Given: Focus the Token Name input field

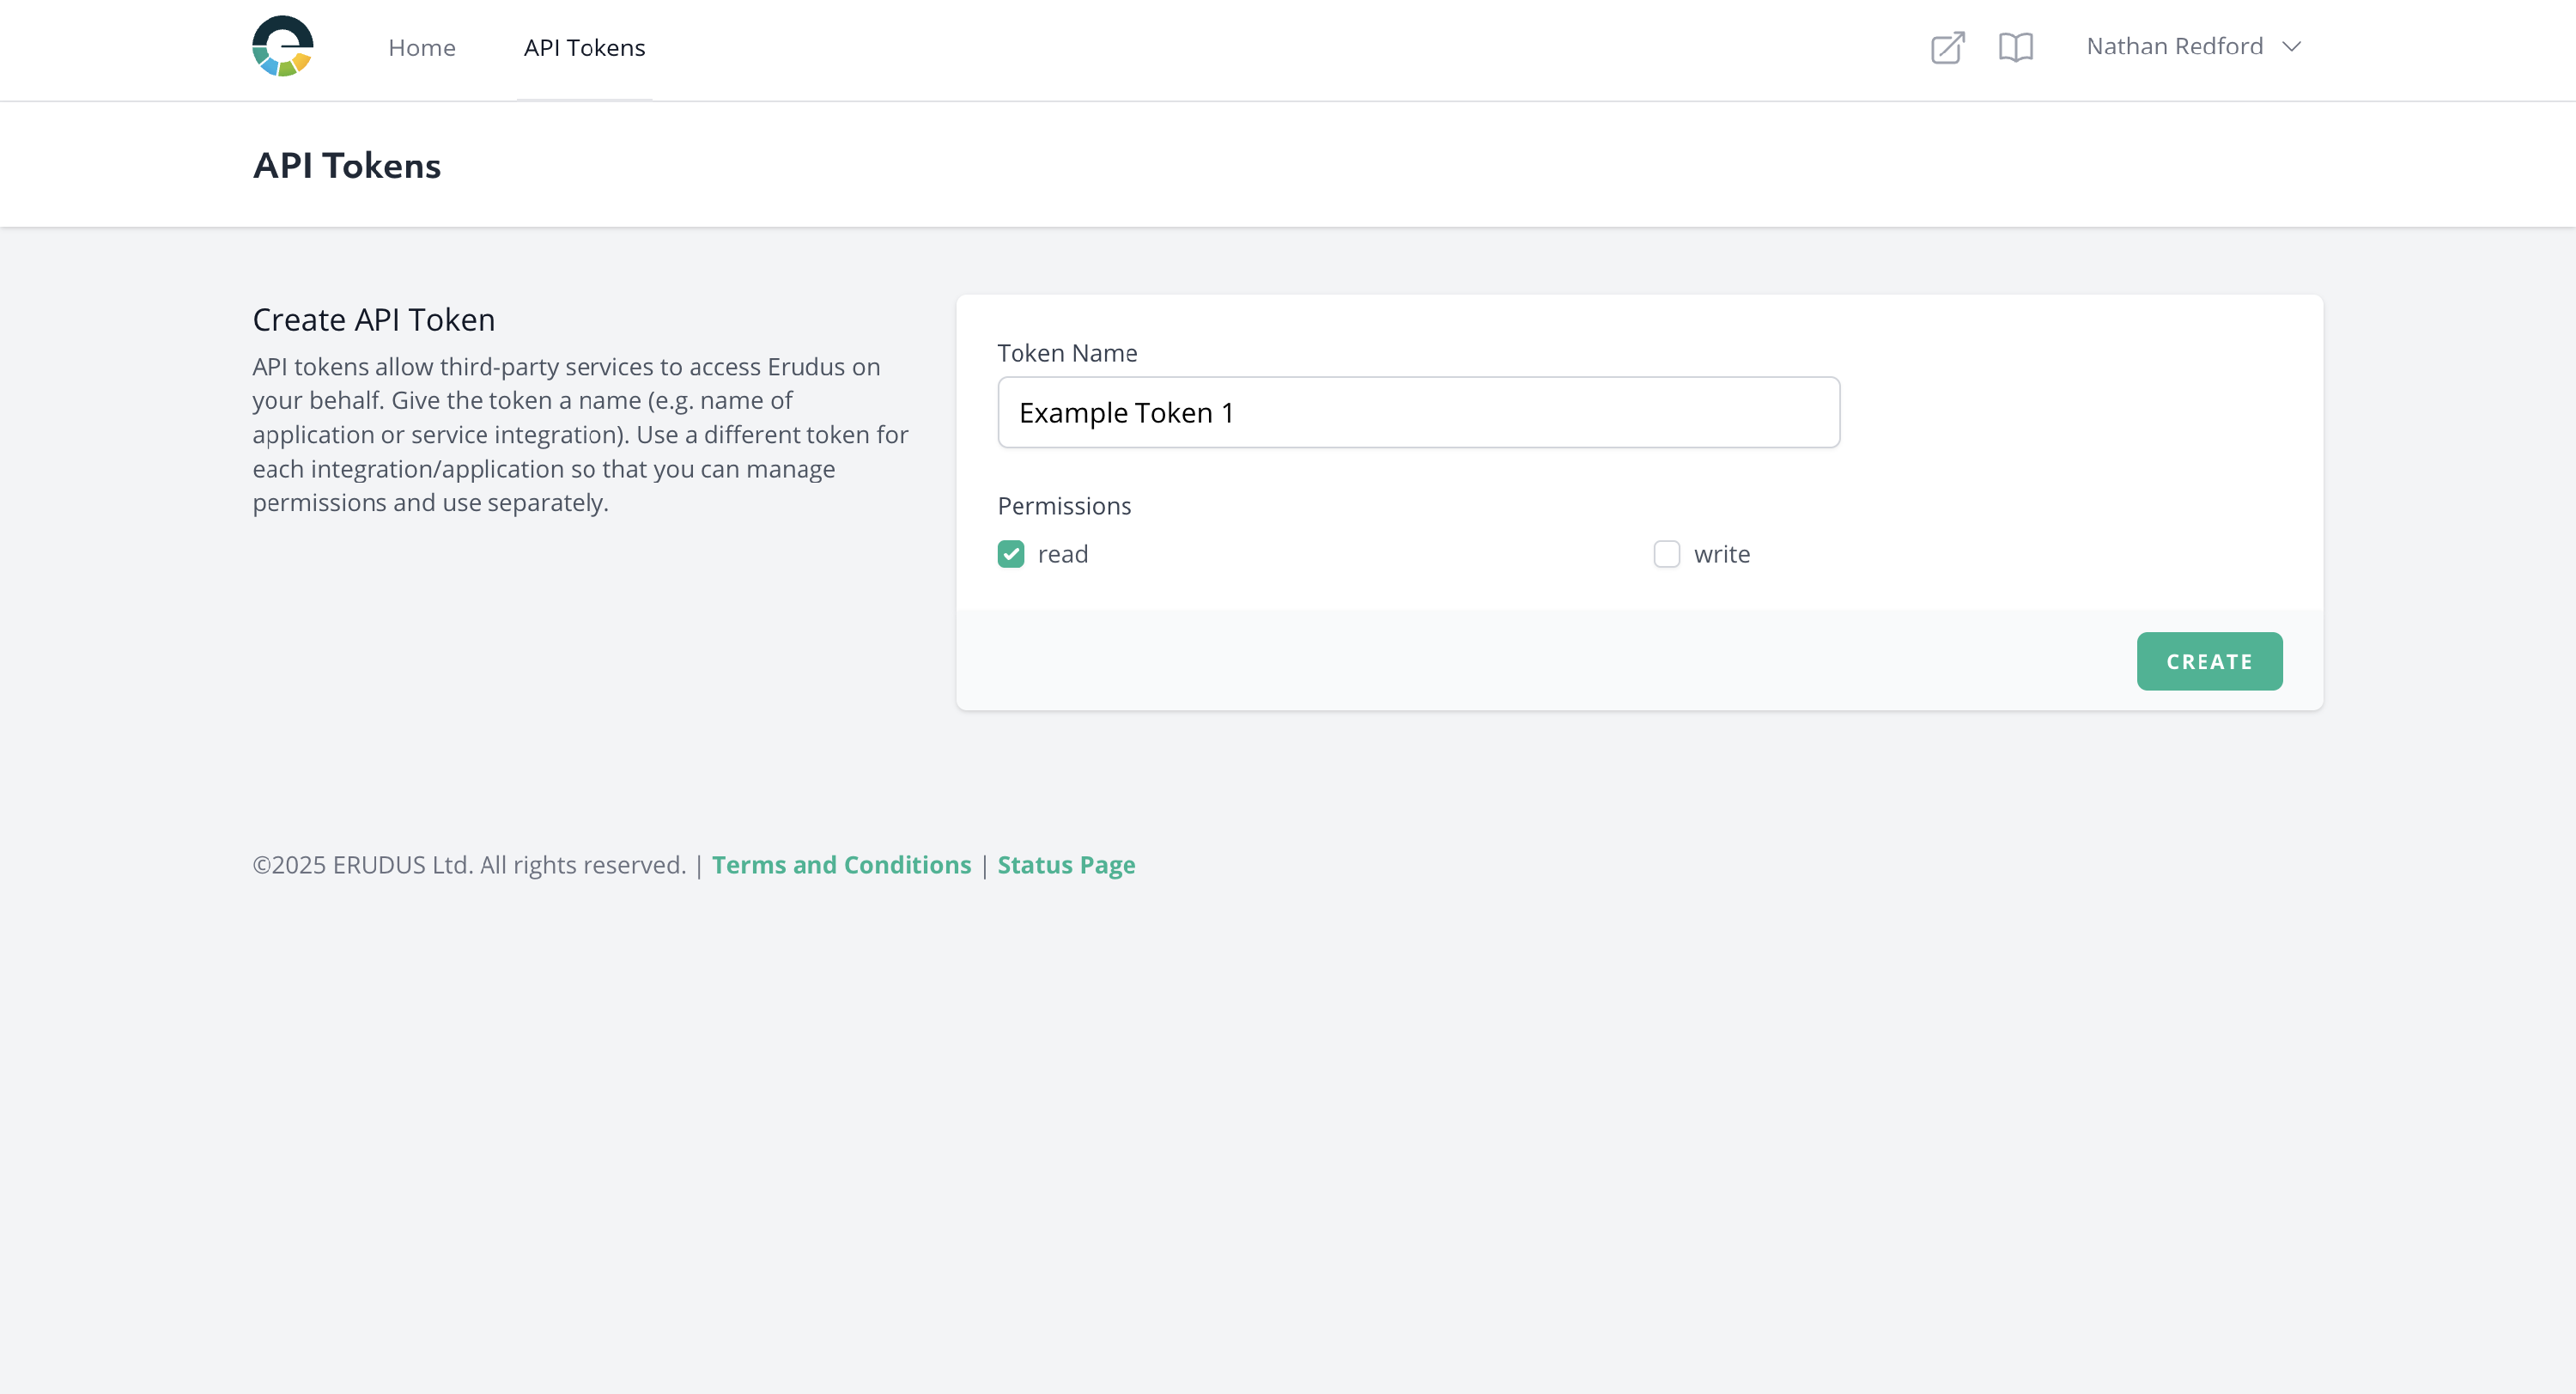Looking at the screenshot, I should pyautogui.click(x=1417, y=412).
